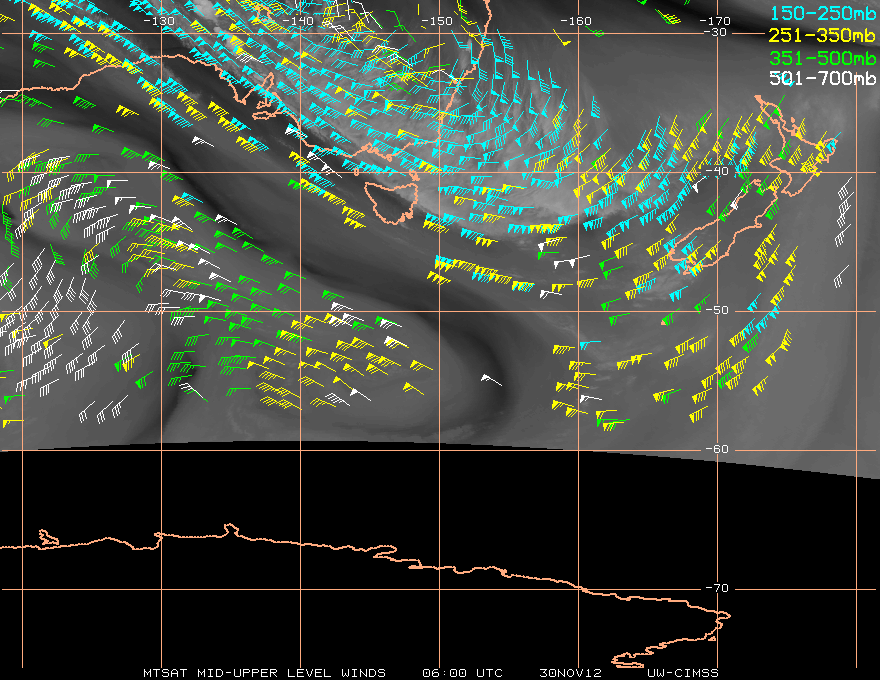Image resolution: width=880 pixels, height=680 pixels.
Task: Click the 06:00 UTC timestamp
Action: 462,673
